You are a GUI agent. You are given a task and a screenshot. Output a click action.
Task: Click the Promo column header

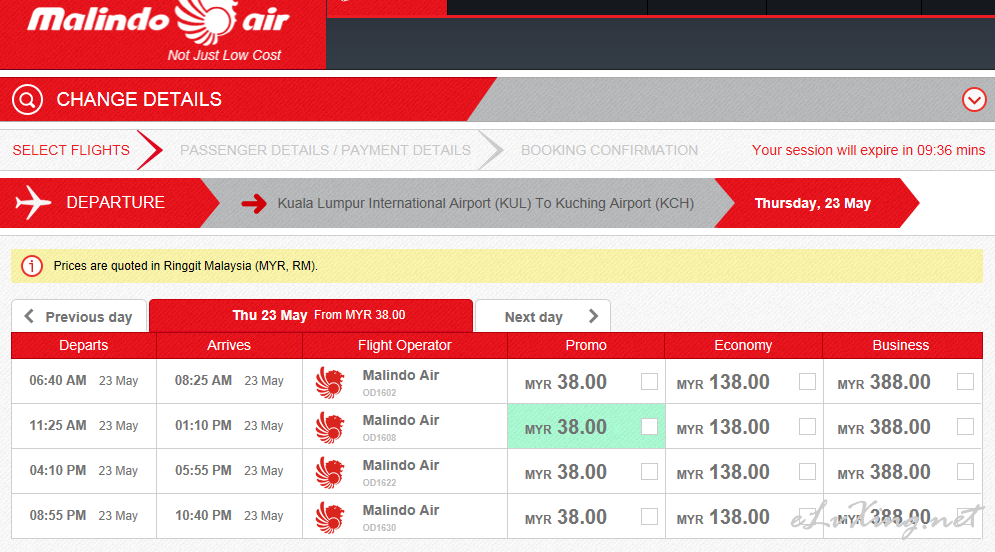pyautogui.click(x=586, y=345)
